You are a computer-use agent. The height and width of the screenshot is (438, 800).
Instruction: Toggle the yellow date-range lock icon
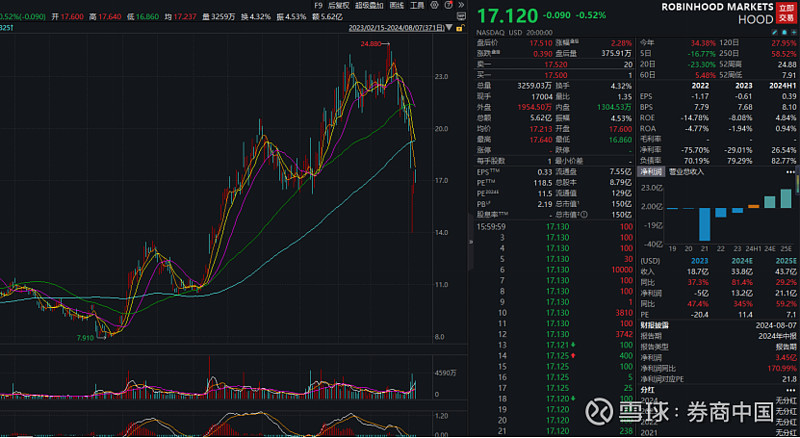coord(460,28)
